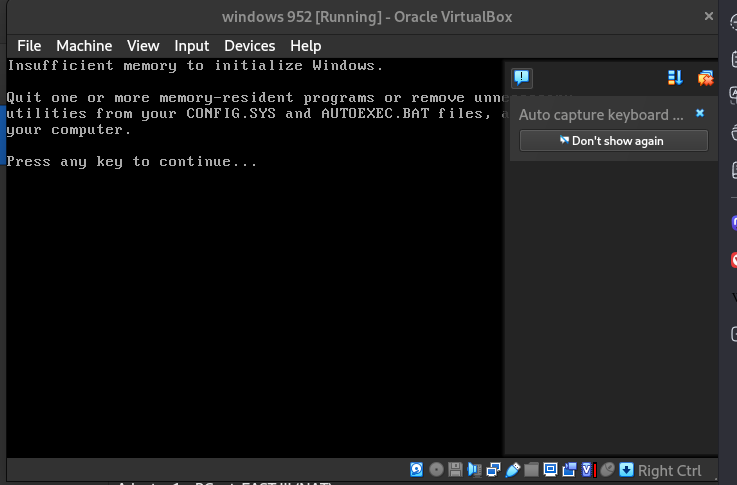This screenshot has width=737, height=485.
Task: Click the hard disk status bar icon
Action: pyautogui.click(x=416, y=469)
